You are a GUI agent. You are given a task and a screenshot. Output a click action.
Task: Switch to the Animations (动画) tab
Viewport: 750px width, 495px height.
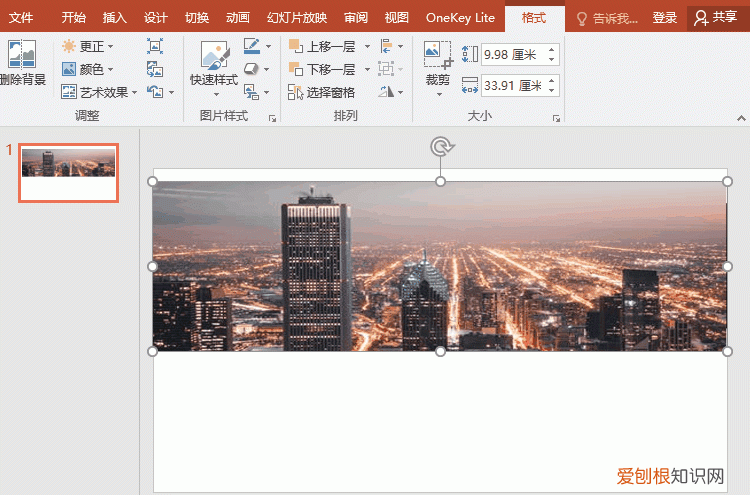[x=238, y=17]
